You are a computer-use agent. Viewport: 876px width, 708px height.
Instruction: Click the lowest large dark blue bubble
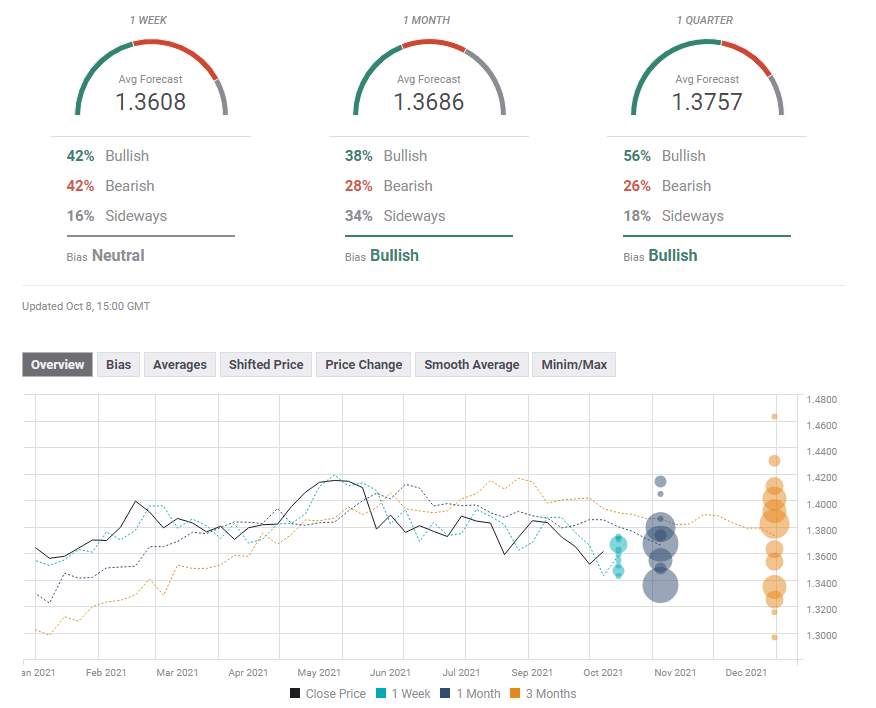tap(660, 585)
